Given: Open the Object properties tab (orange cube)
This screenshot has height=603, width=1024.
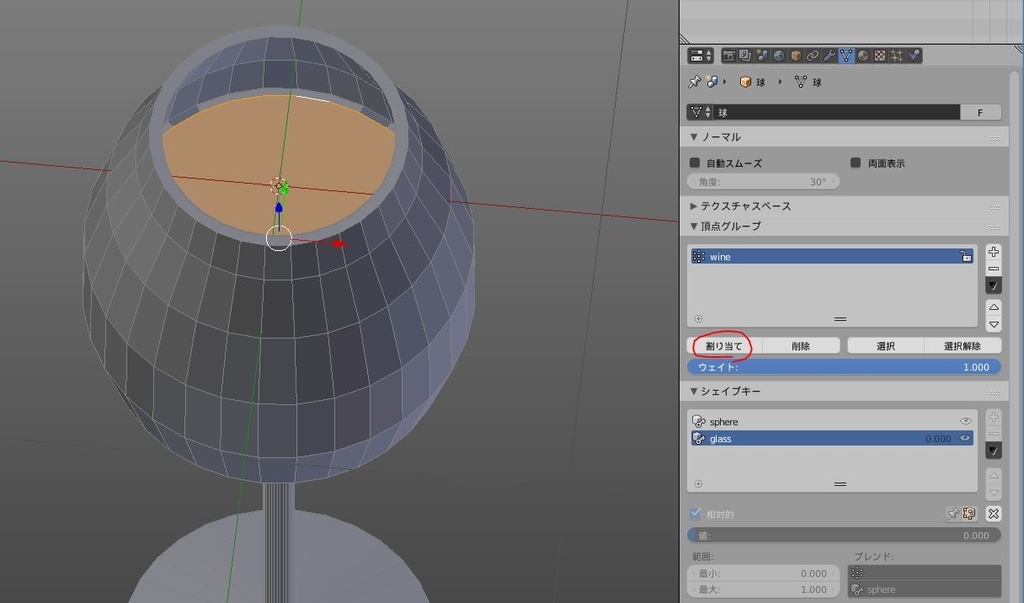Looking at the screenshot, I should (x=796, y=56).
